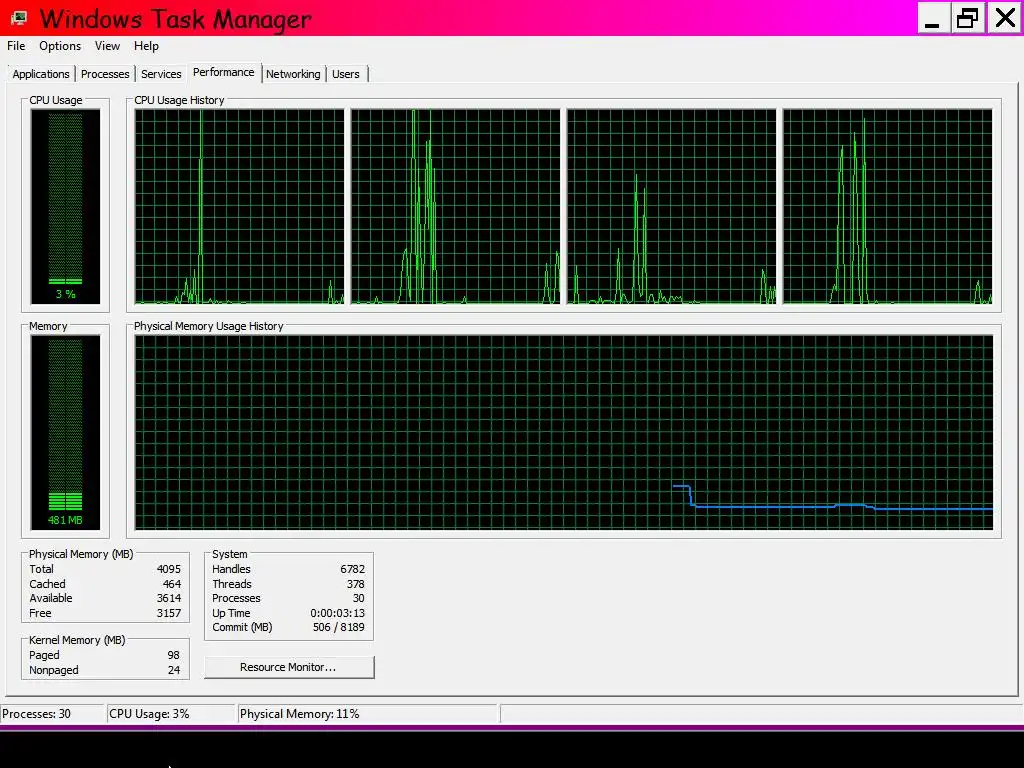This screenshot has height=768, width=1024.
Task: Click the Kernel Memory (MB) group label
Action: click(77, 640)
